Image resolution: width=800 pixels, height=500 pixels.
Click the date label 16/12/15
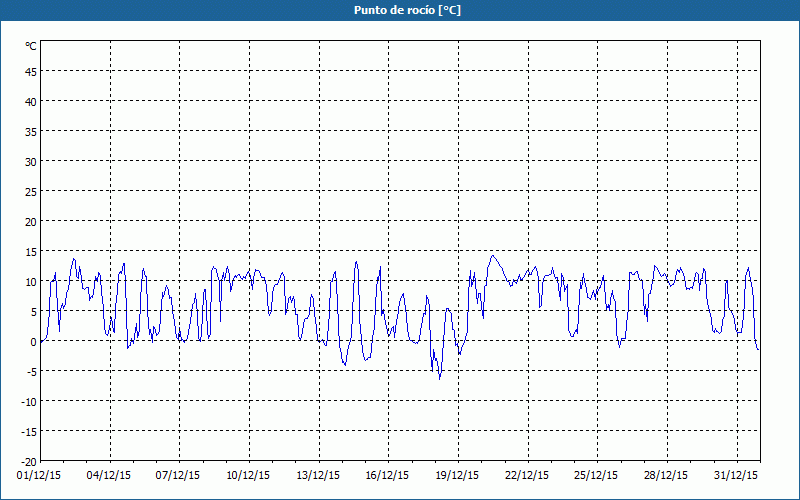click(387, 476)
